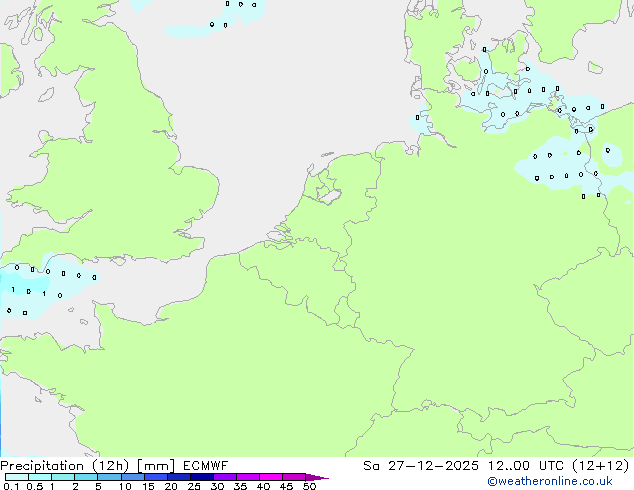Click the '50' label on the legend
Screen dimensions: 634x490
(309, 487)
